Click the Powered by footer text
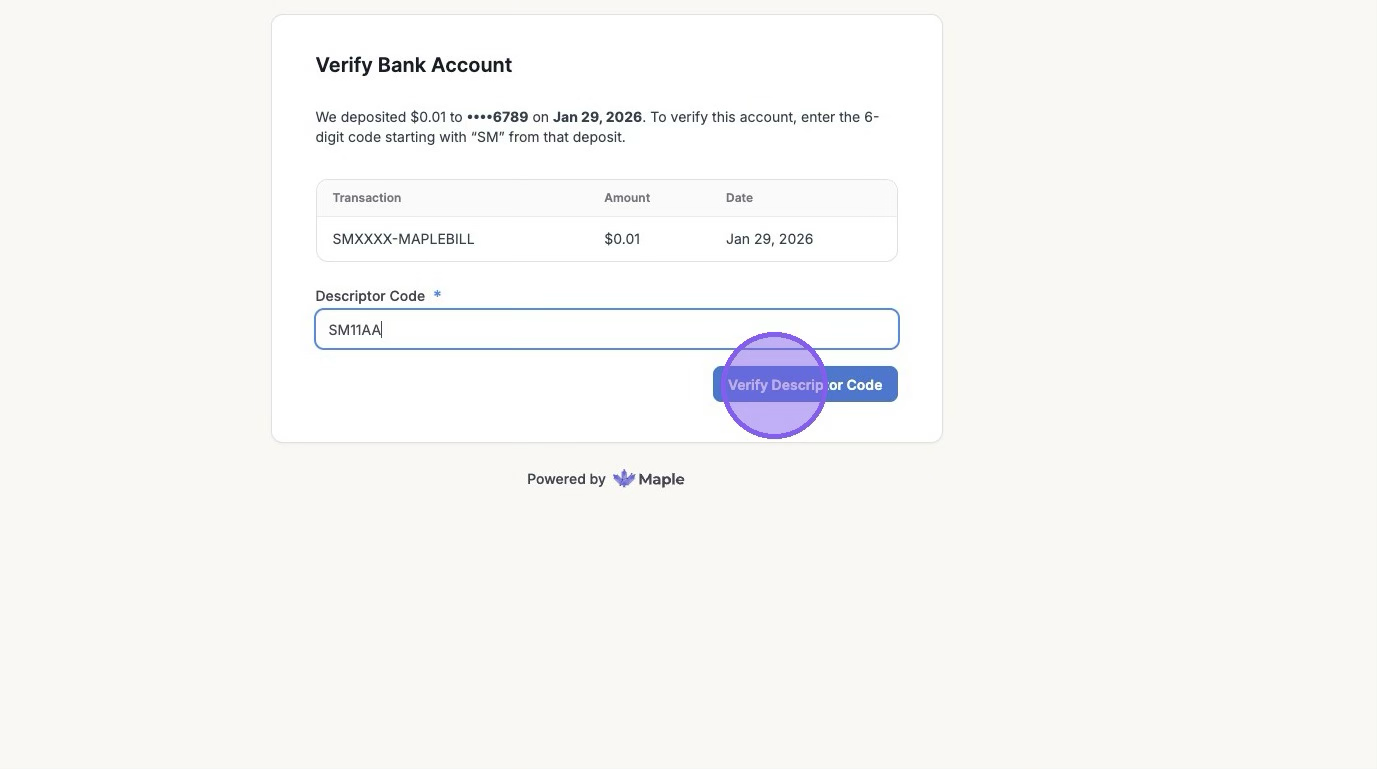Viewport: 1377px width, 769px height. pos(566,479)
